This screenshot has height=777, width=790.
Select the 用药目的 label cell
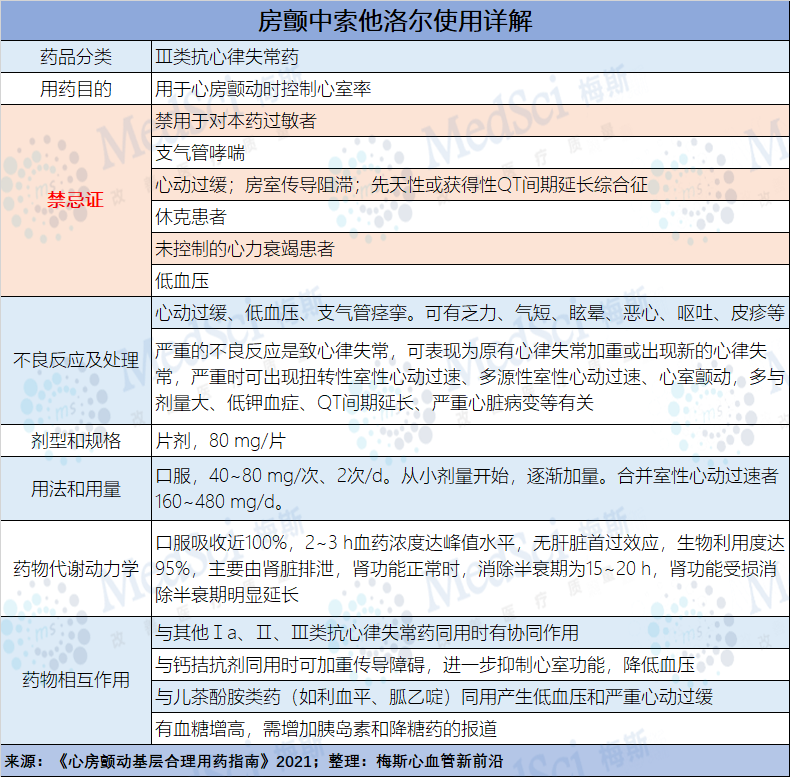[x=76, y=89]
